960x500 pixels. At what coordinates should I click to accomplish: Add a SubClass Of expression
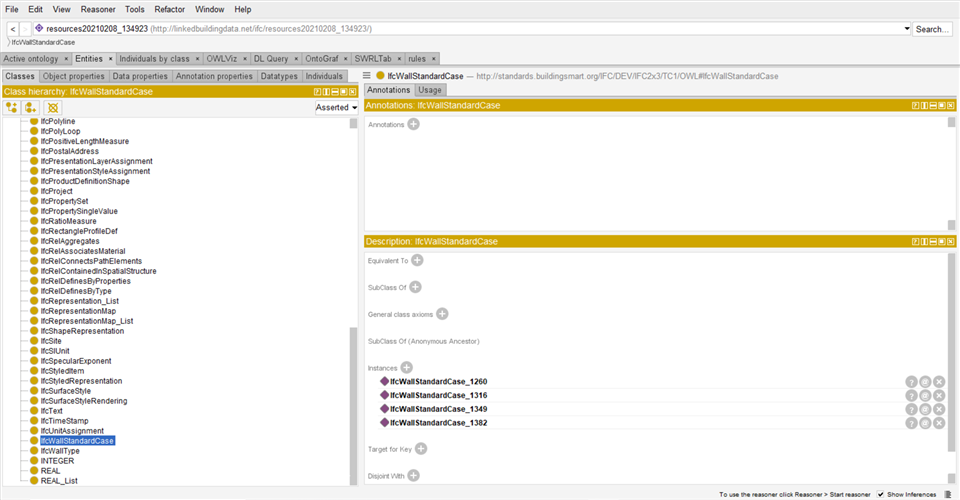pyautogui.click(x=415, y=287)
